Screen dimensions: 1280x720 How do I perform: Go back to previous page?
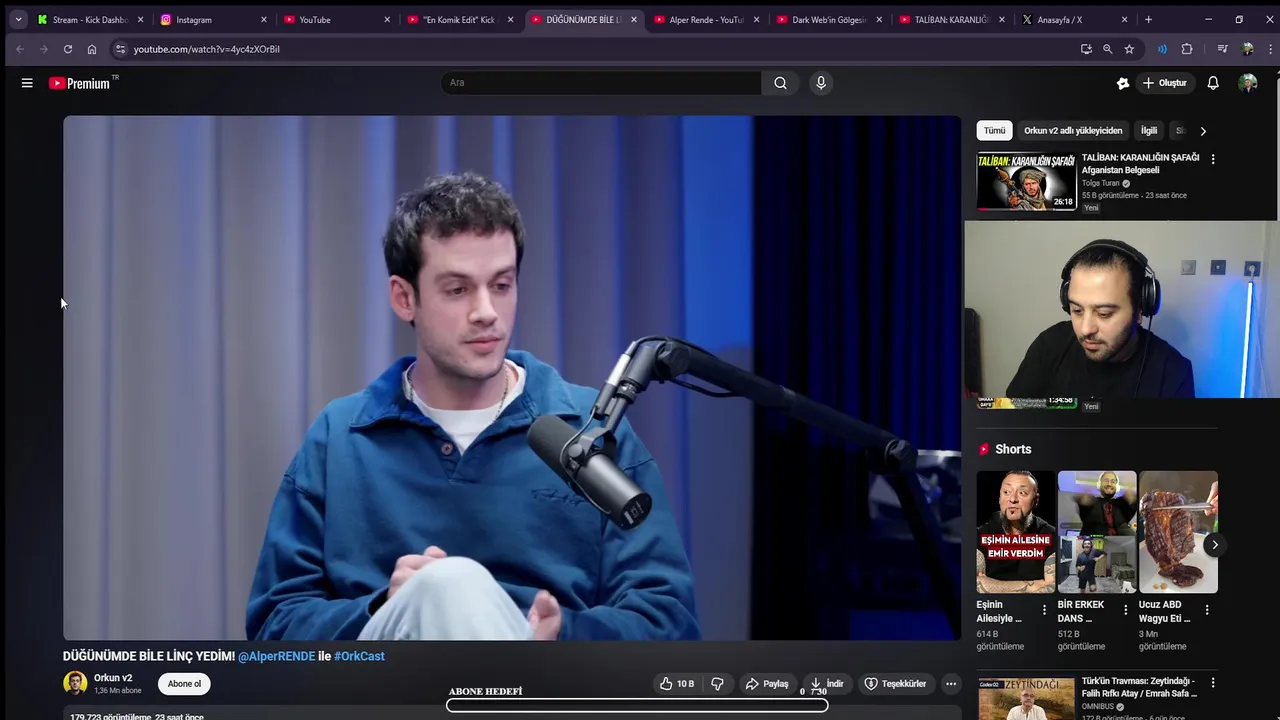19,49
